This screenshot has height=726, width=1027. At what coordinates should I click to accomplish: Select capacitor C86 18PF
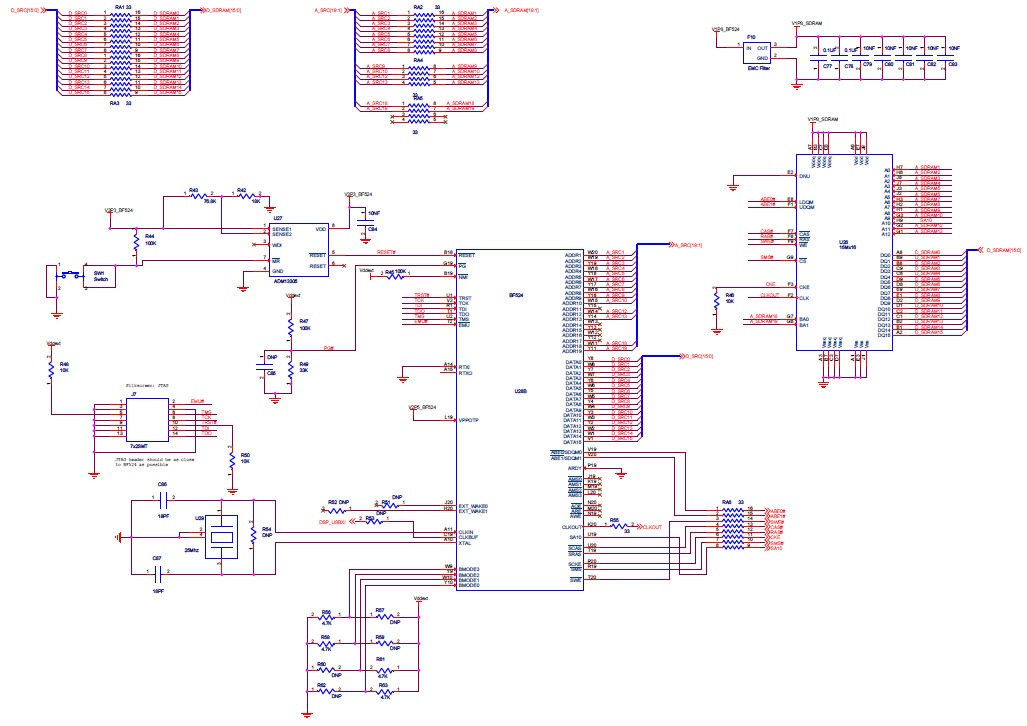point(162,499)
